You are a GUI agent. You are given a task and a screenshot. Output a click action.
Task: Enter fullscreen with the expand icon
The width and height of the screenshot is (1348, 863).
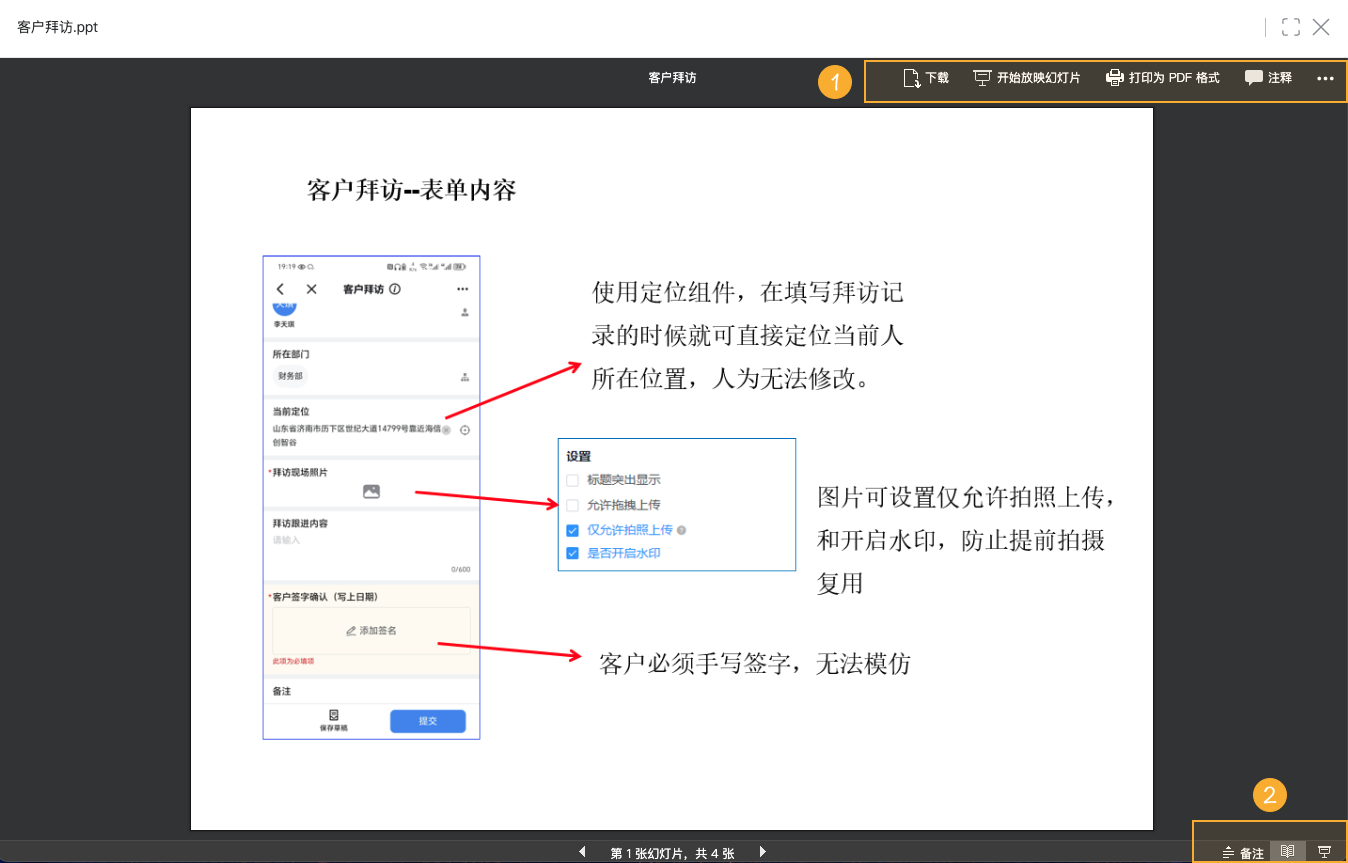point(1289,27)
